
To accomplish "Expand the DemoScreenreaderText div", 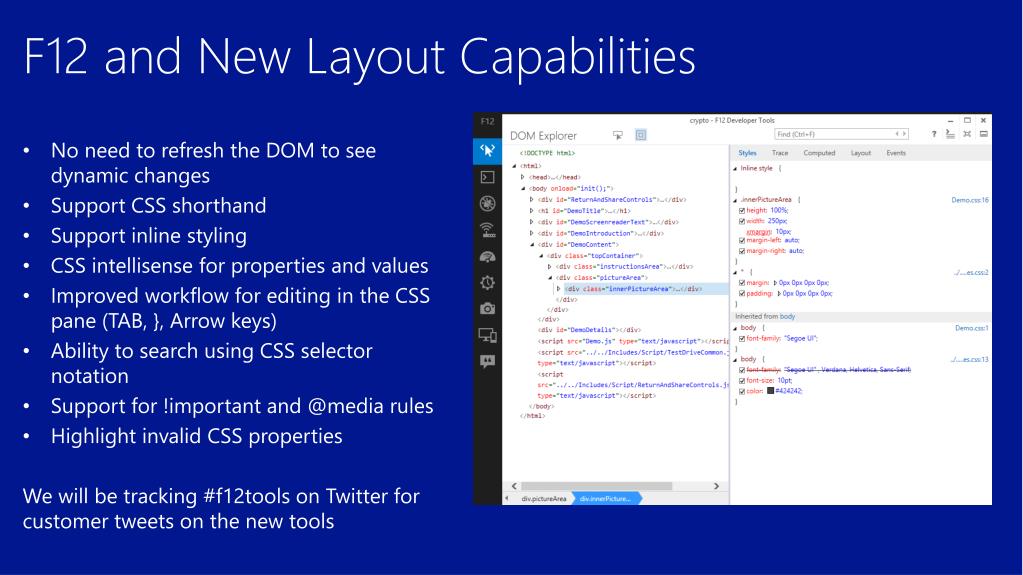I will pyautogui.click(x=531, y=222).
